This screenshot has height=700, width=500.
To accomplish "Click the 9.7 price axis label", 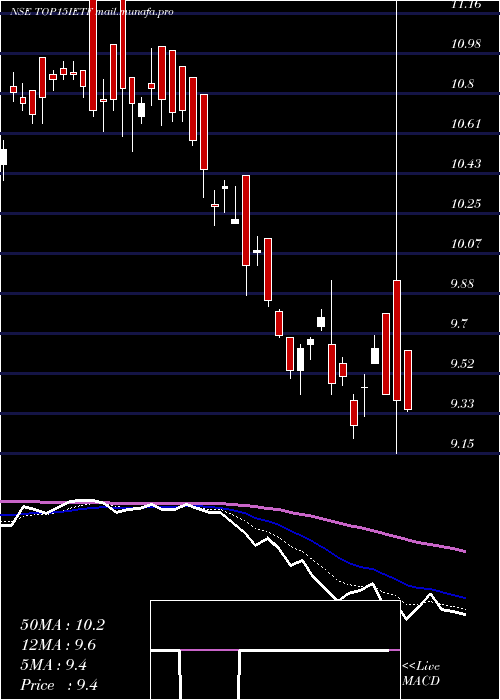I will 459,324.
